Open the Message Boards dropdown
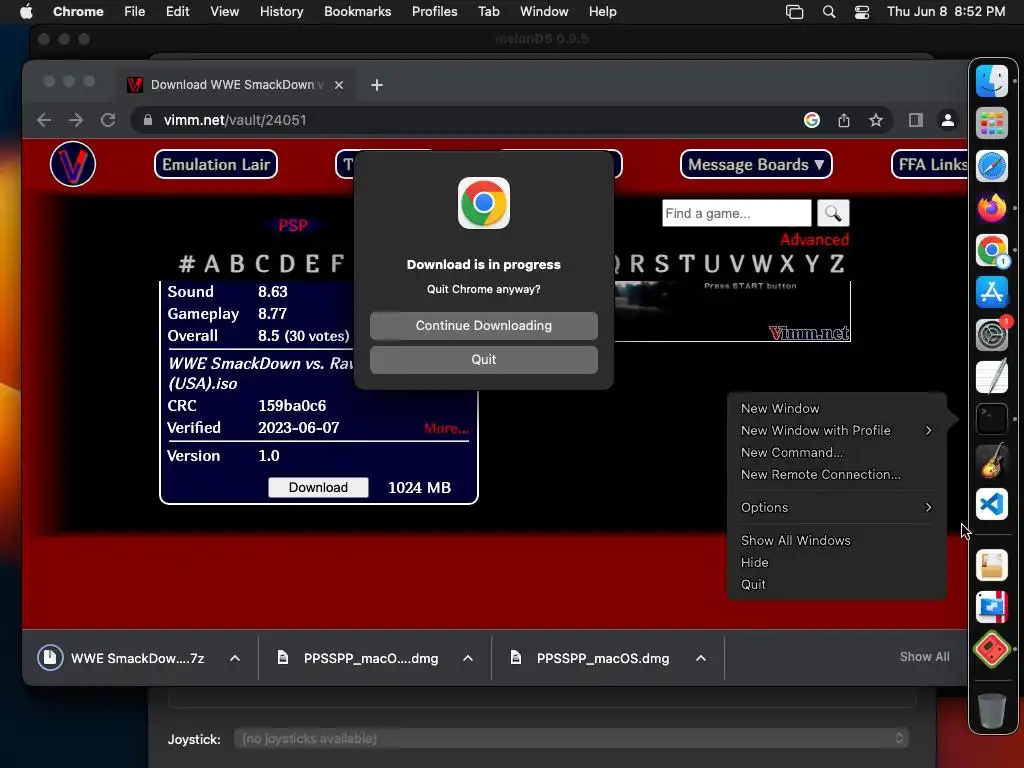Viewport: 1024px width, 768px height. click(756, 165)
